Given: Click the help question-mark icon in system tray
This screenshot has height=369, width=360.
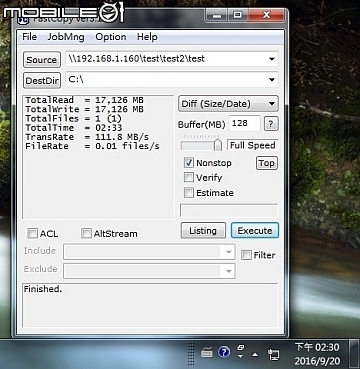Looking at the screenshot, I should pyautogui.click(x=224, y=352).
